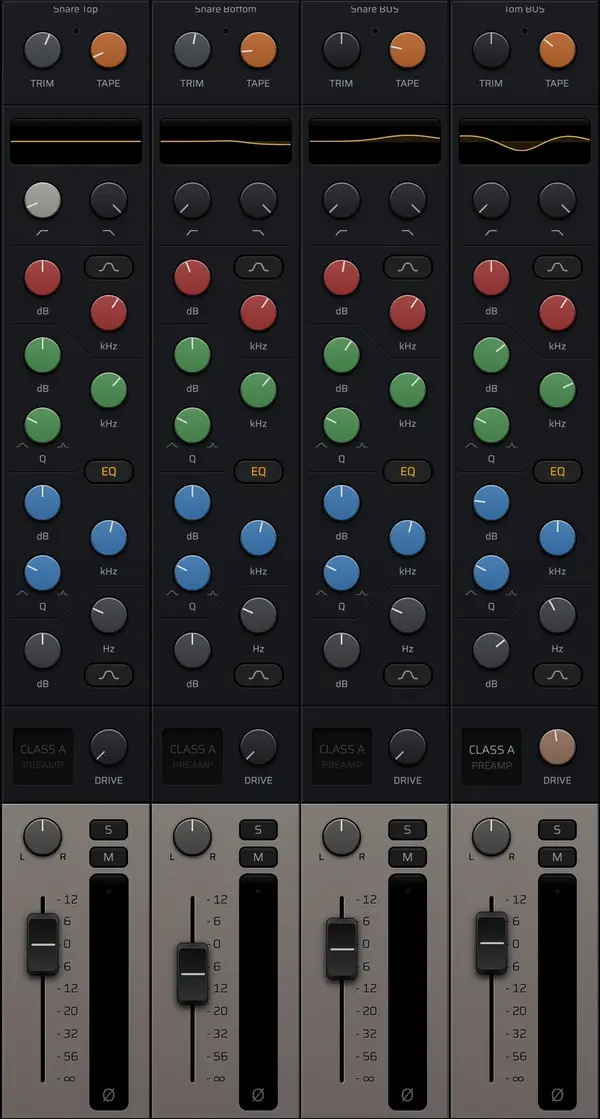Click green mid band kHz knob on Snare BUS
600x1119 pixels.
pyautogui.click(x=407, y=390)
